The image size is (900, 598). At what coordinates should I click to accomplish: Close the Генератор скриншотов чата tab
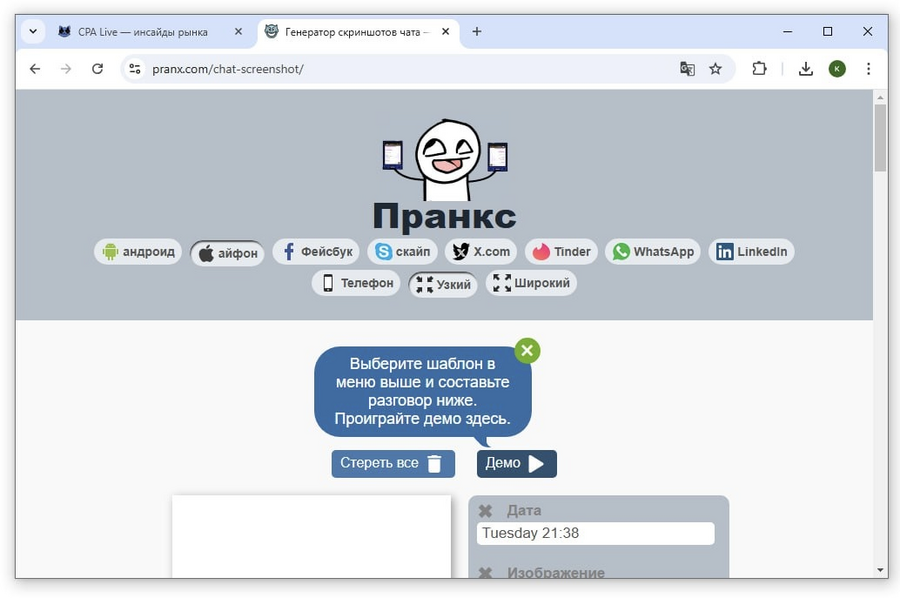pyautogui.click(x=445, y=32)
